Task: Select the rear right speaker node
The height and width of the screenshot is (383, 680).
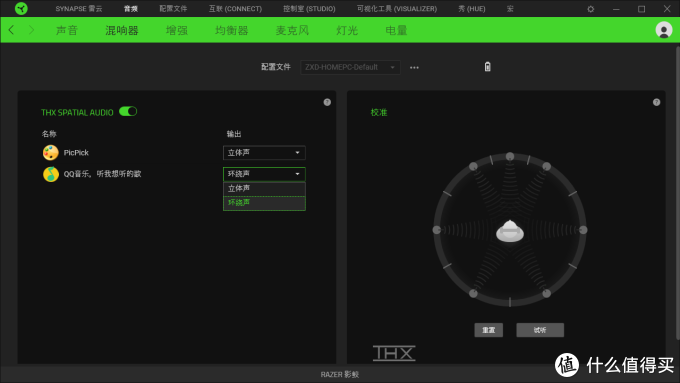Action: (546, 294)
